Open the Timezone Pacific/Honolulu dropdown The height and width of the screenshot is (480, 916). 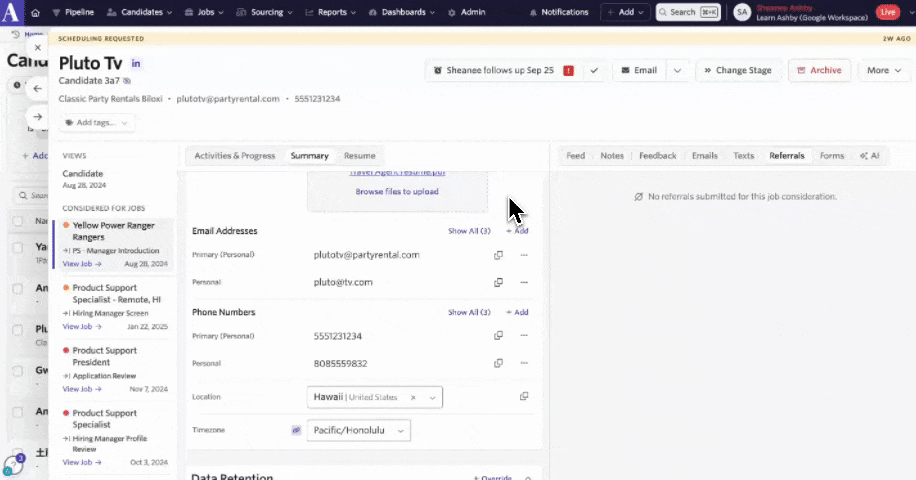[358, 430]
